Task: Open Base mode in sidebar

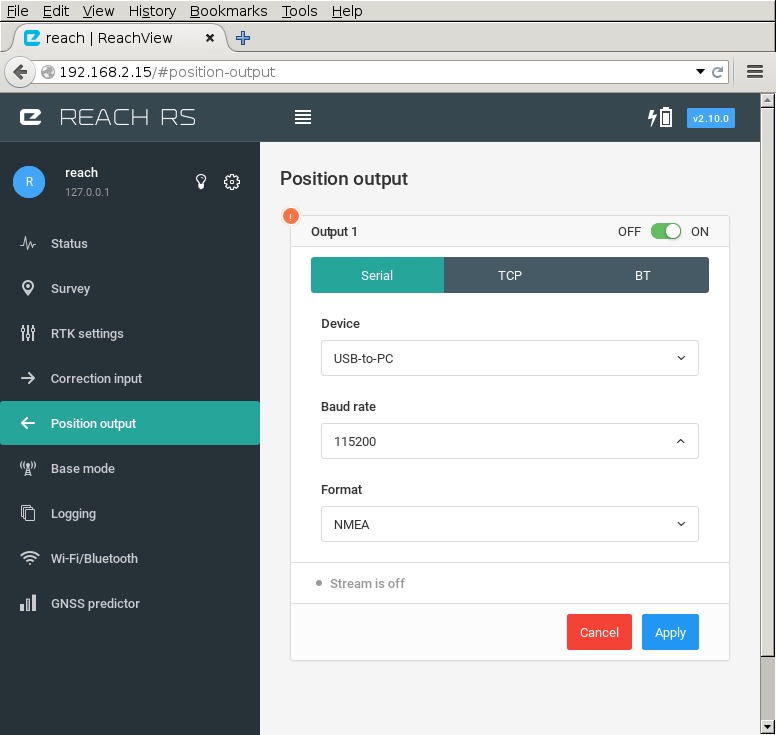Action: coord(130,468)
